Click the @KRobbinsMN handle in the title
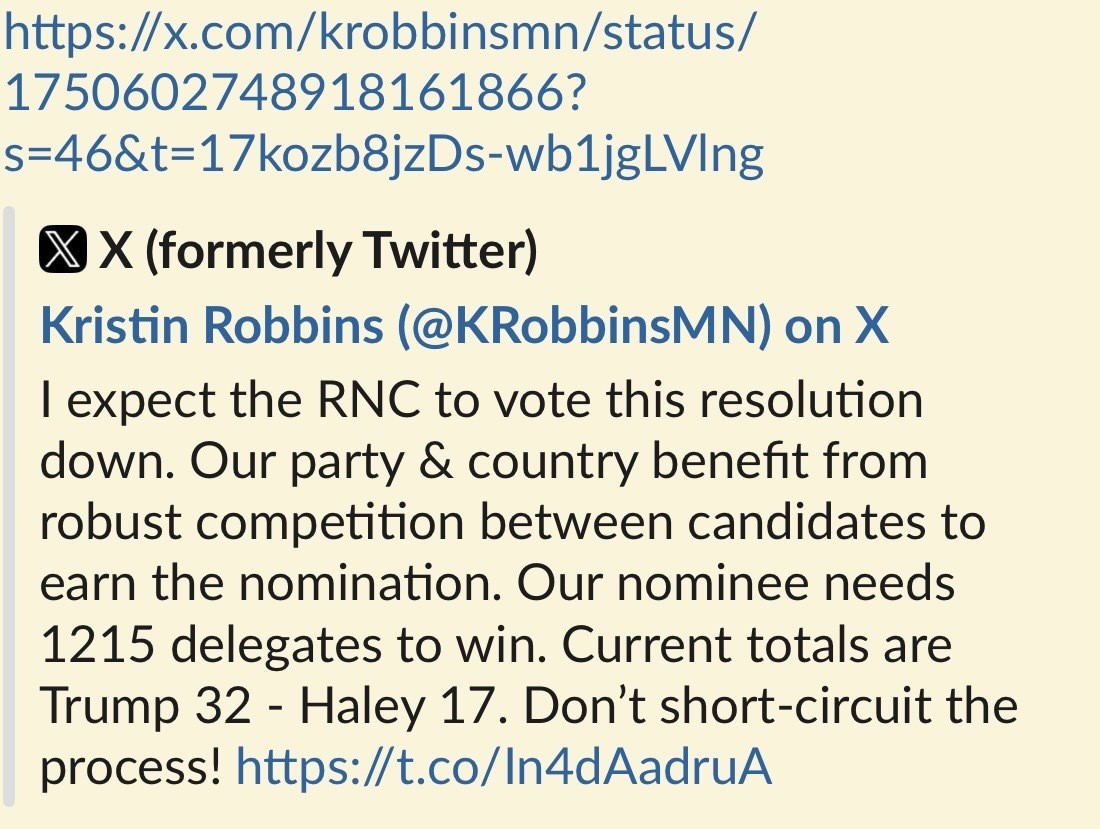This screenshot has width=1100, height=829. point(583,326)
